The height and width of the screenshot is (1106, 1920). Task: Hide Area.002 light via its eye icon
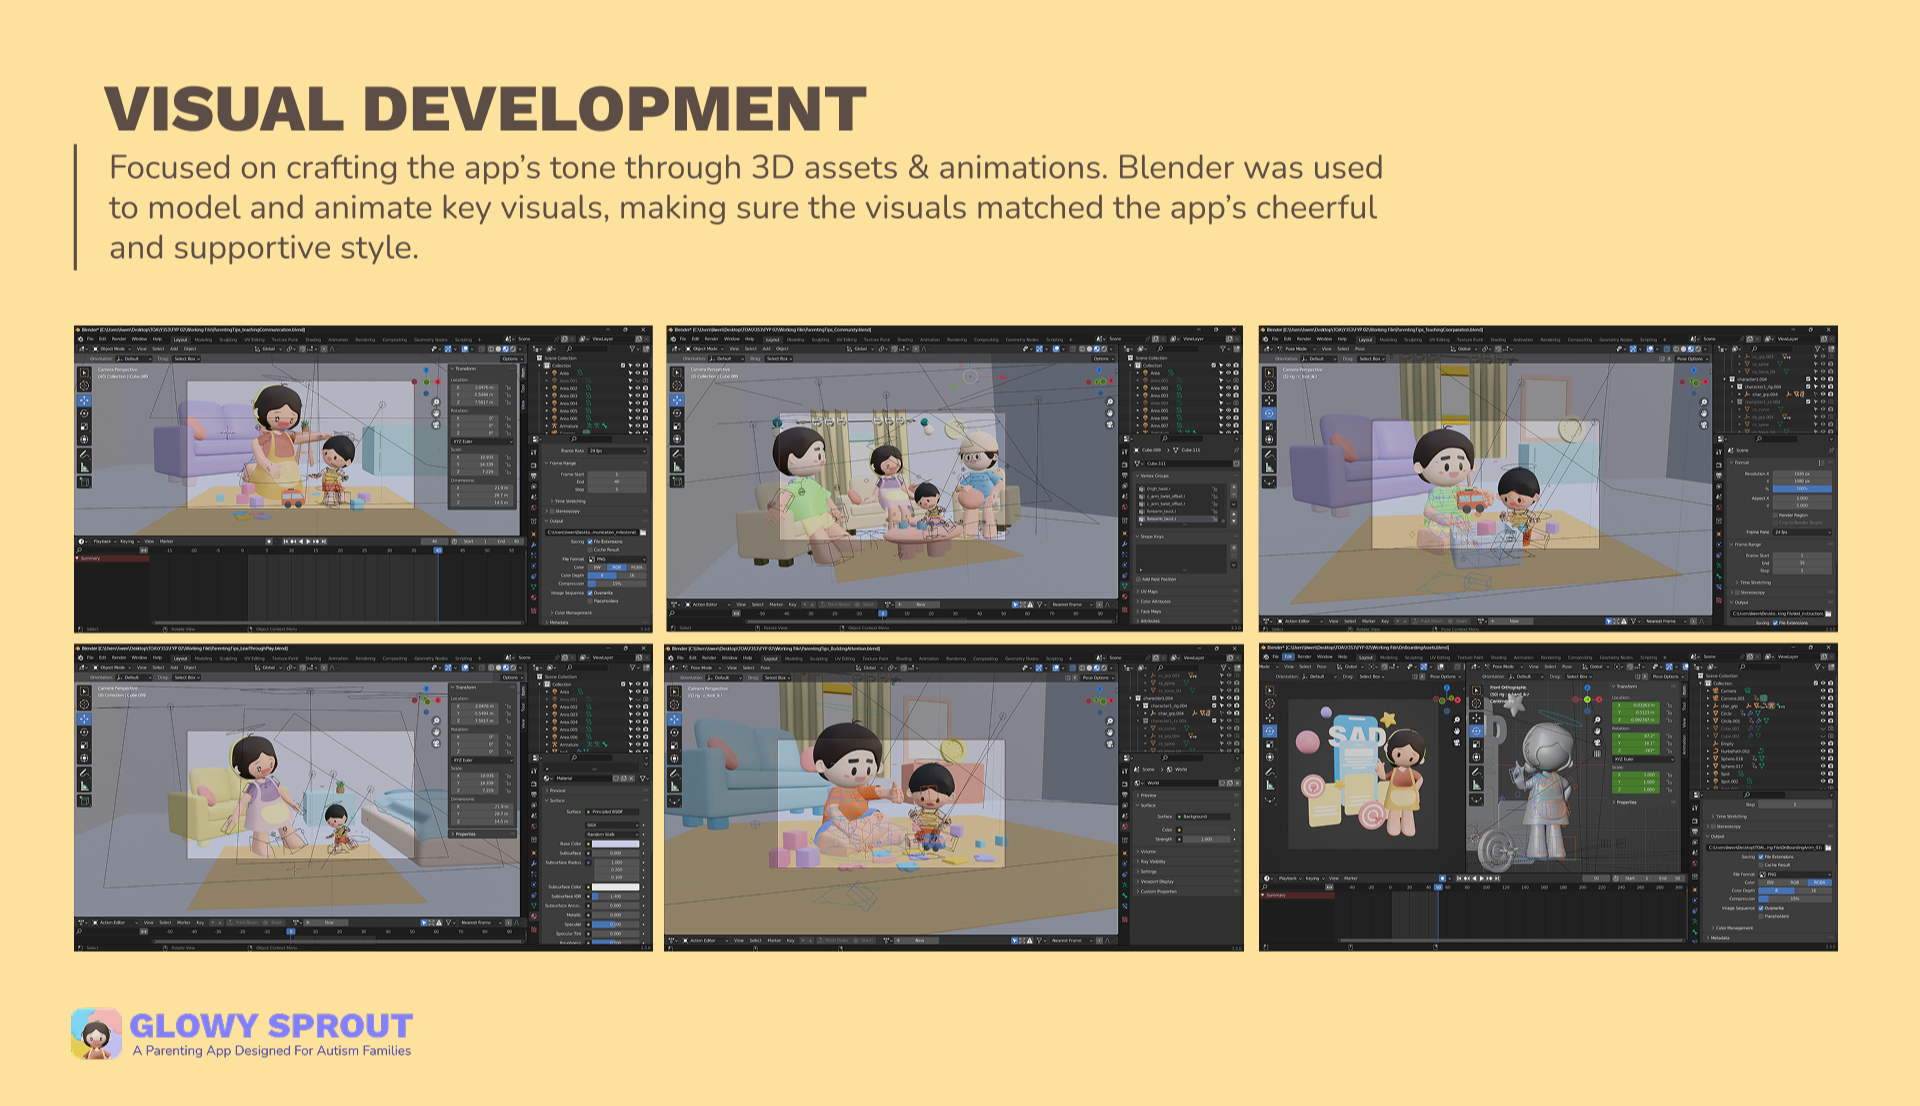click(638, 388)
